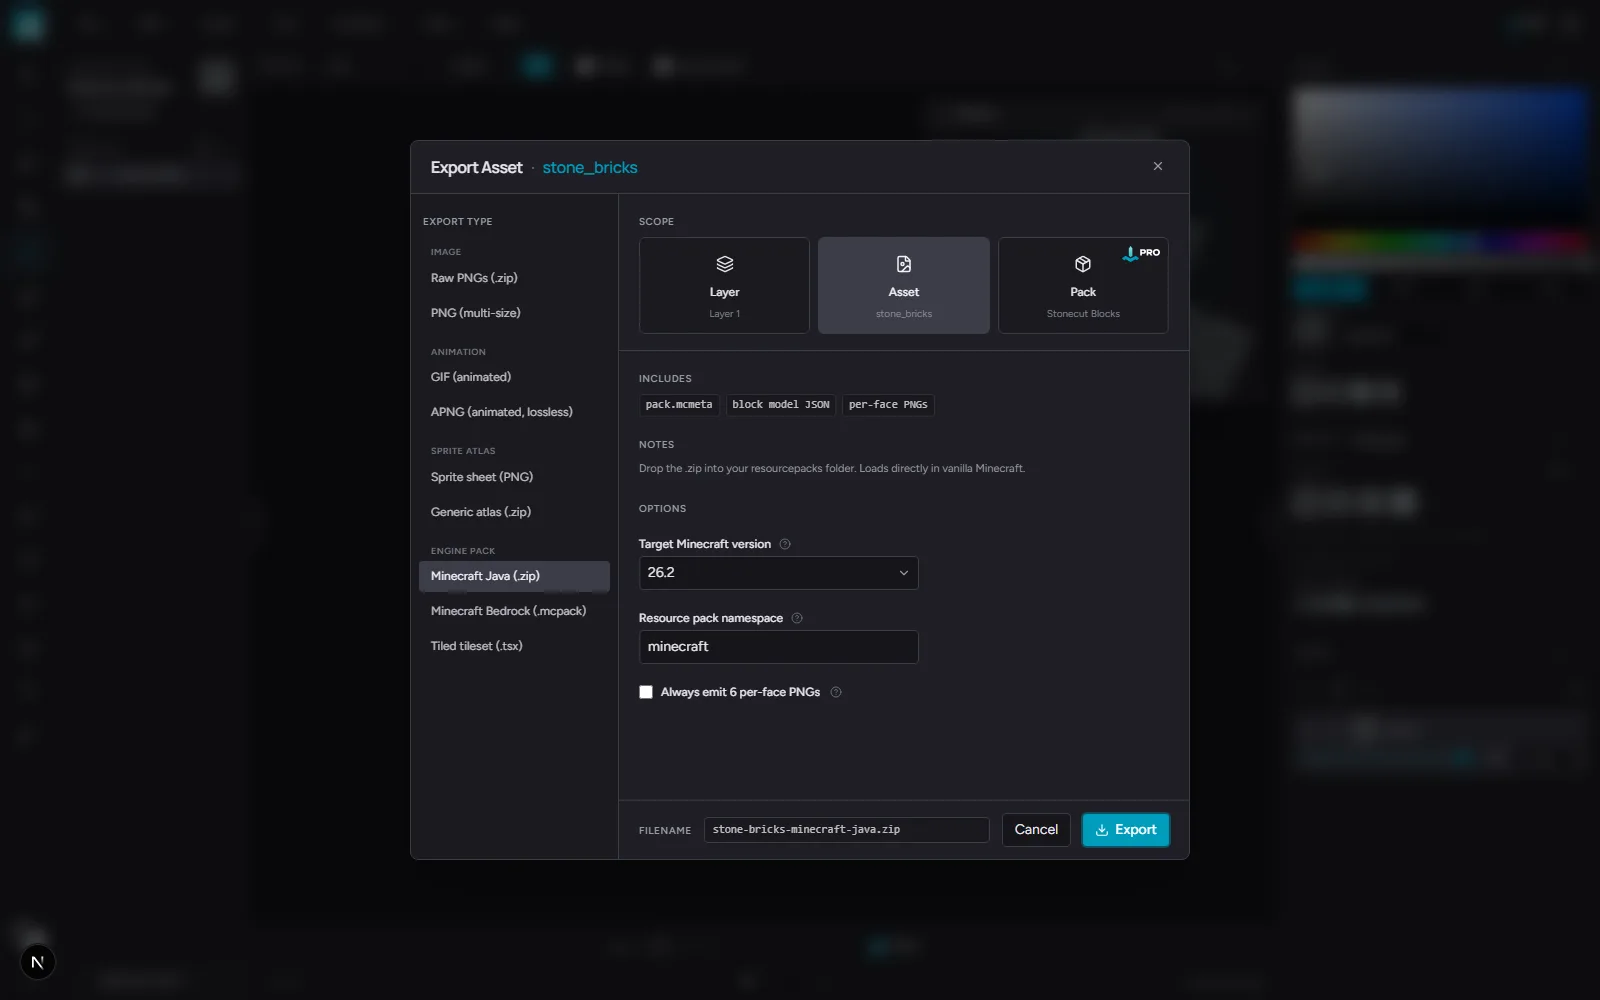The width and height of the screenshot is (1600, 1000).
Task: Choose Tiled tileset (.tsx) export type
Action: coord(514,646)
